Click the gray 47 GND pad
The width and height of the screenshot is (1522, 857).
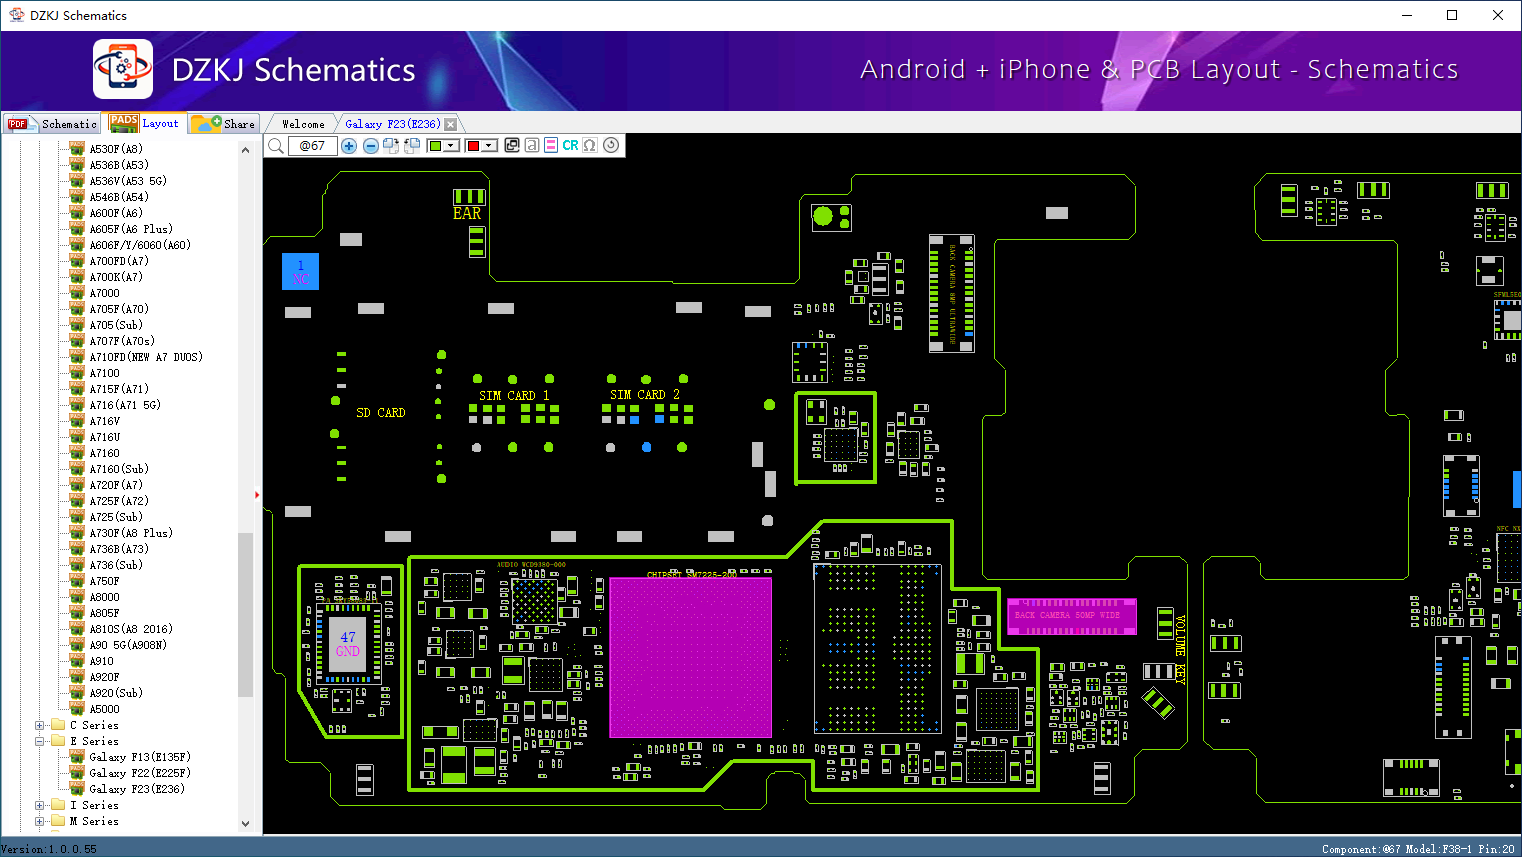[x=348, y=643]
